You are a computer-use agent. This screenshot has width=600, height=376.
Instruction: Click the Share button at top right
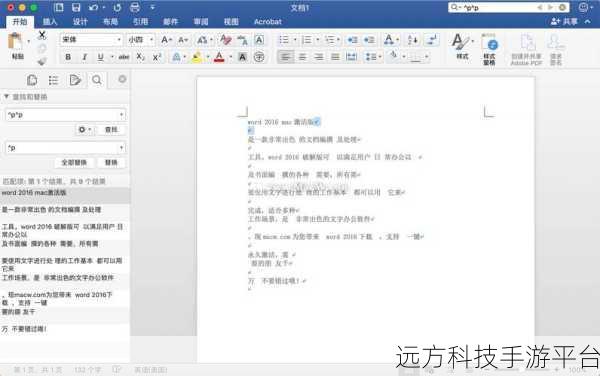point(564,22)
